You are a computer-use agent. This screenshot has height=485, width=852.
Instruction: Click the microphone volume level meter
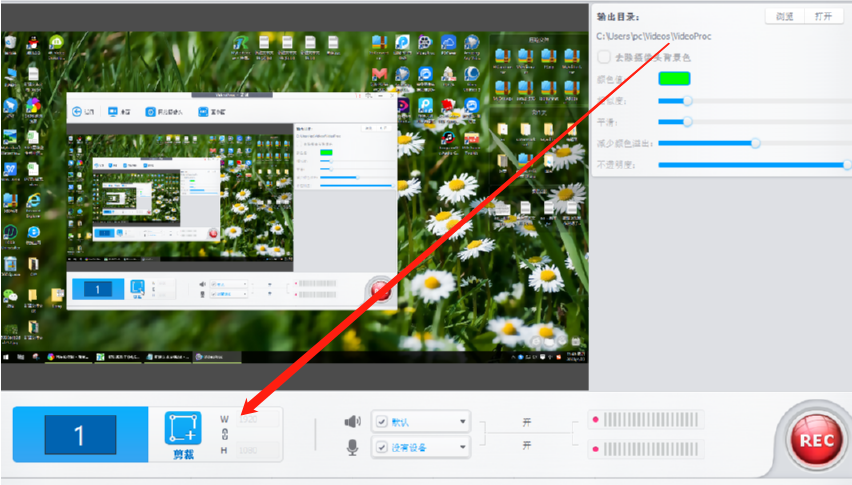tap(646, 449)
